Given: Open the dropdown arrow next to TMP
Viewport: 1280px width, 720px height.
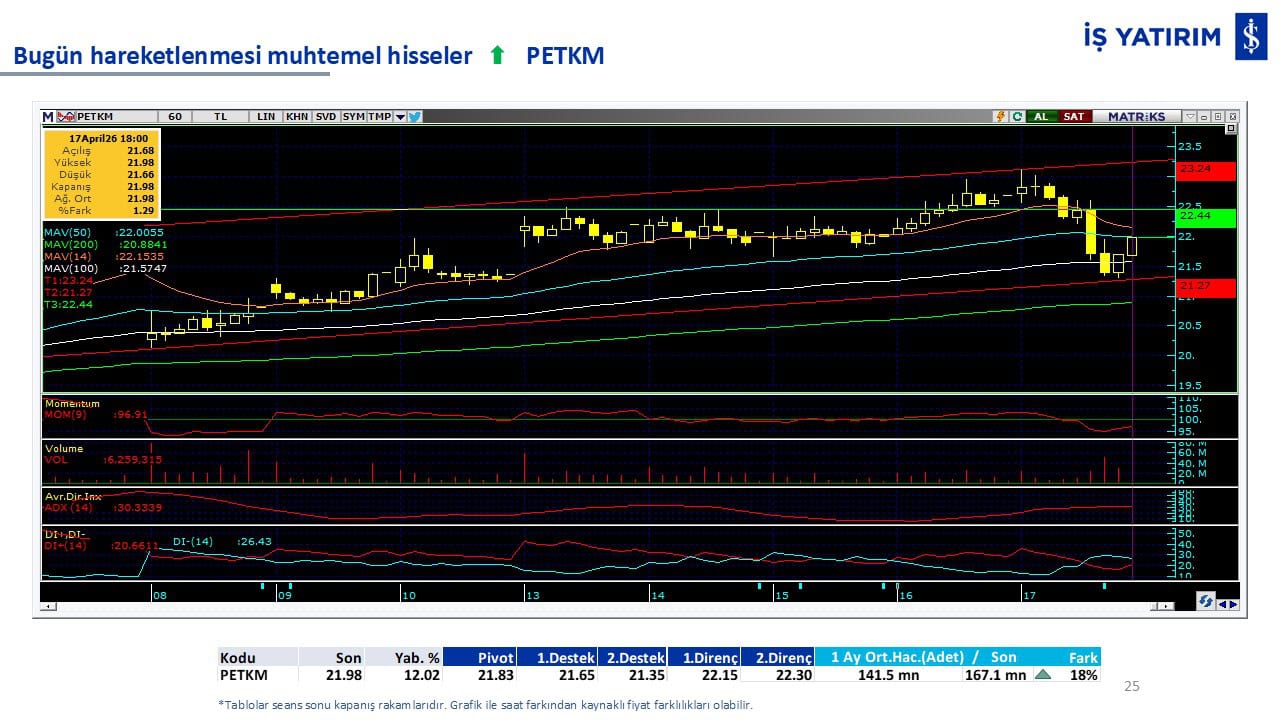Looking at the screenshot, I should coord(400,117).
